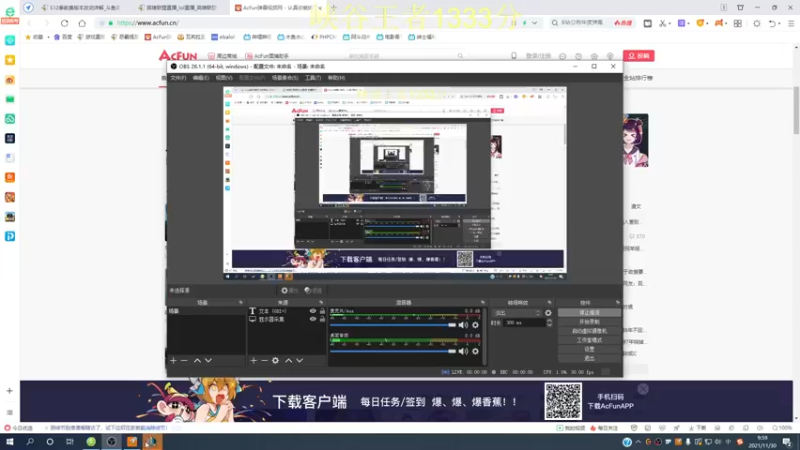
Task: Open the 淡出 transition dropdown
Action: click(x=516, y=313)
